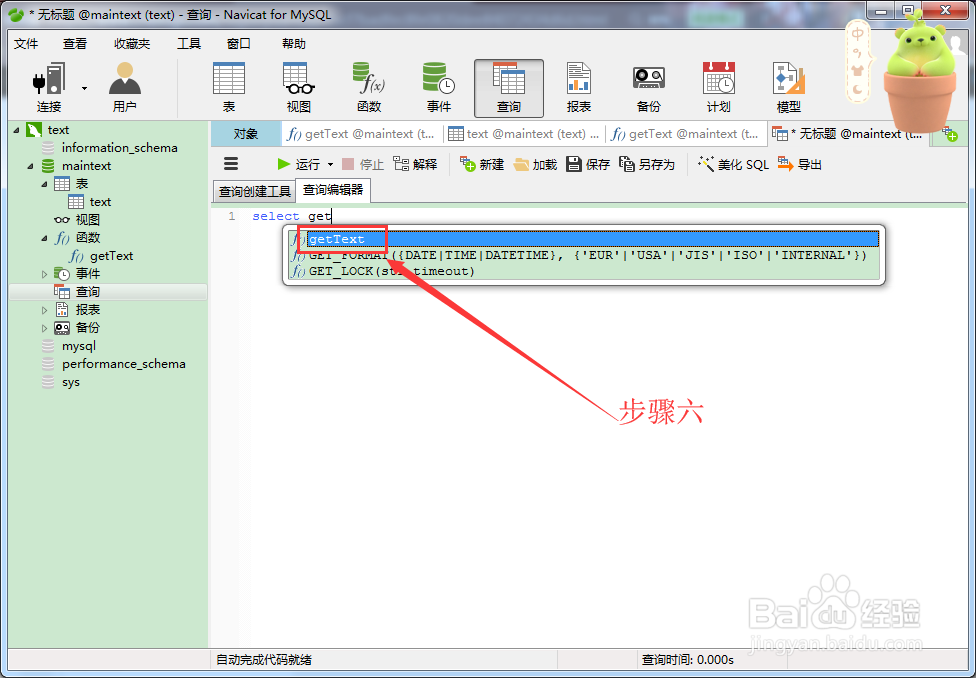Click the 加载 load button
The image size is (976, 678).
tap(535, 164)
